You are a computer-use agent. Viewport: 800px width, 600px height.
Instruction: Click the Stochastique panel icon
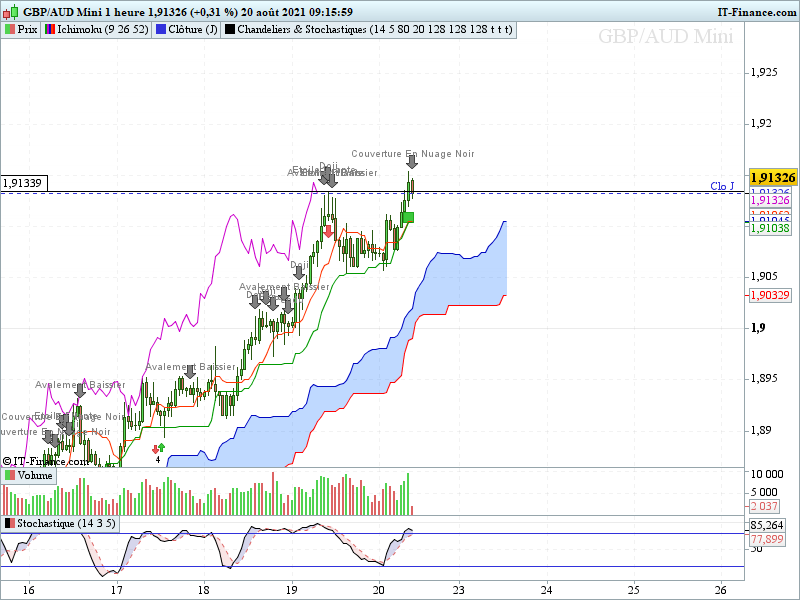[x=10, y=523]
